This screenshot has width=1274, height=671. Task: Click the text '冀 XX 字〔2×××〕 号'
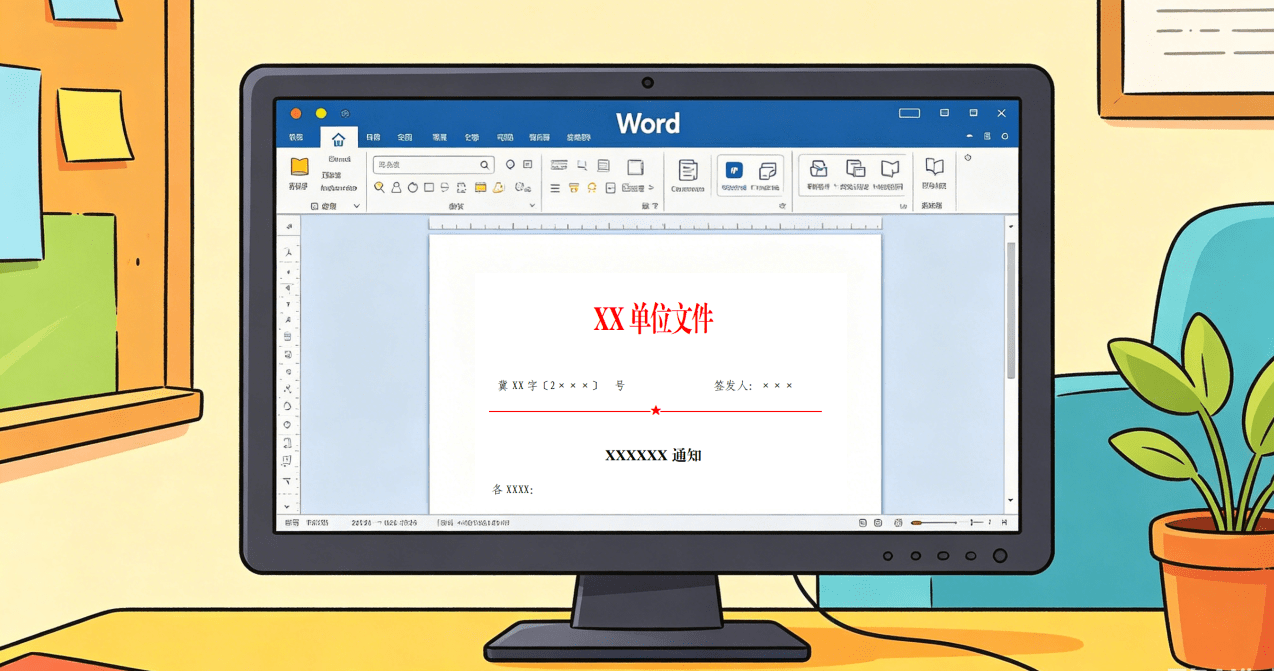click(561, 385)
